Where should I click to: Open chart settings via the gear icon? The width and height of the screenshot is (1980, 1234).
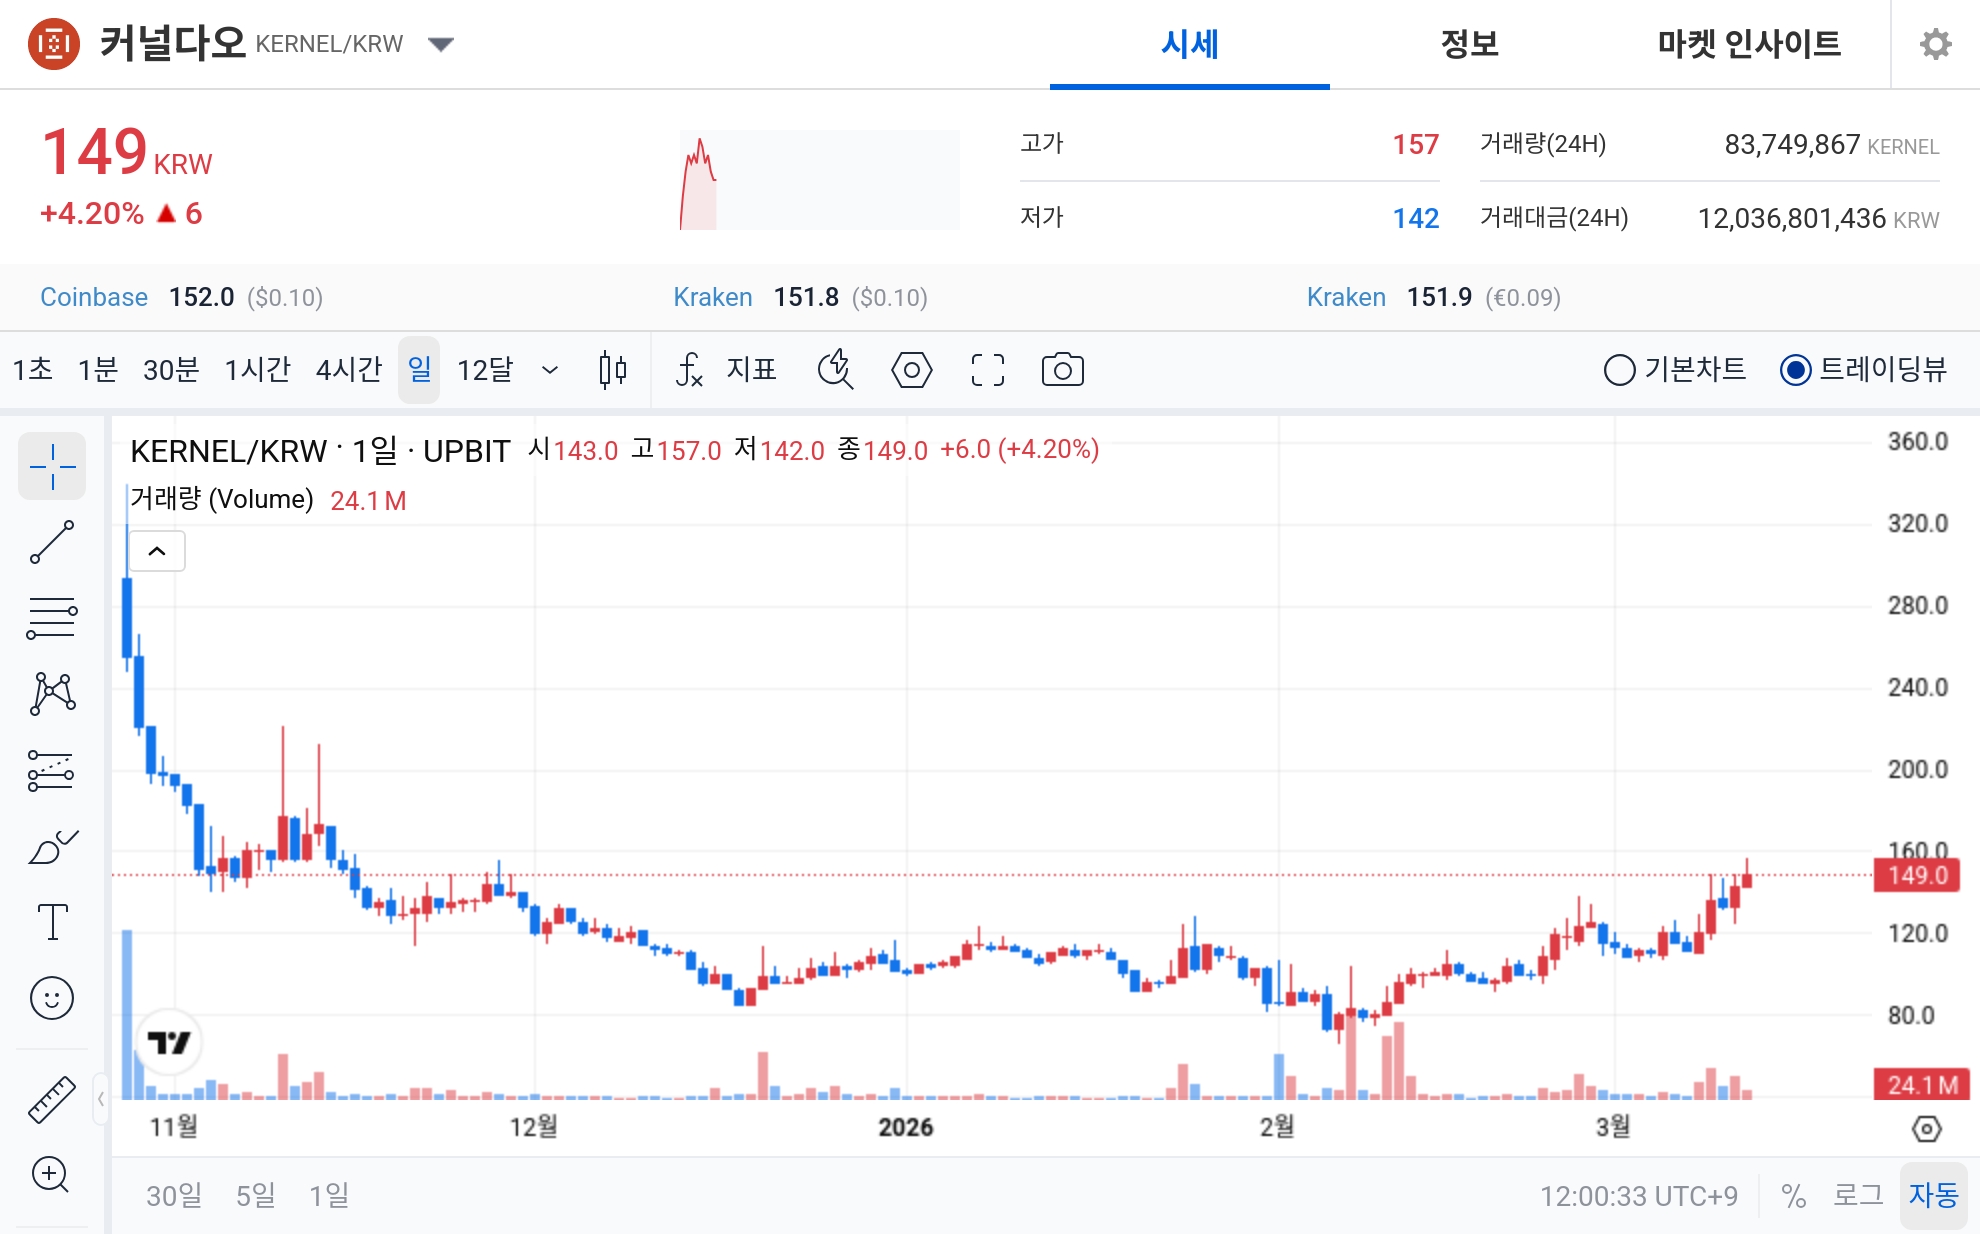click(1936, 43)
